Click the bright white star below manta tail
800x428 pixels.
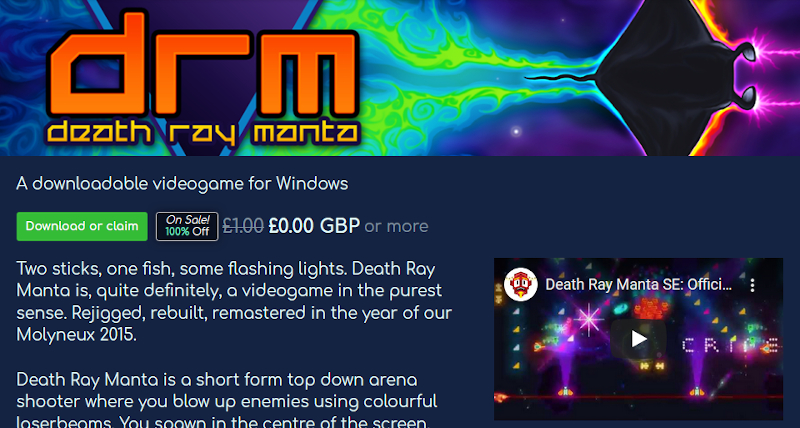pos(516,132)
